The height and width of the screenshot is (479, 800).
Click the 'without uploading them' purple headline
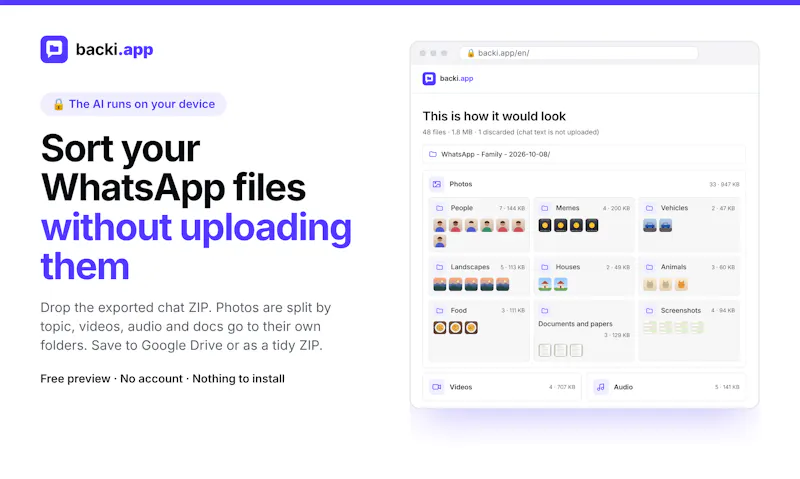point(196,247)
